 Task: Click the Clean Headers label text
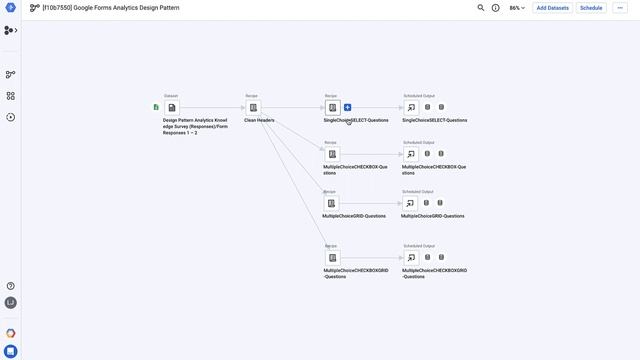(259, 120)
